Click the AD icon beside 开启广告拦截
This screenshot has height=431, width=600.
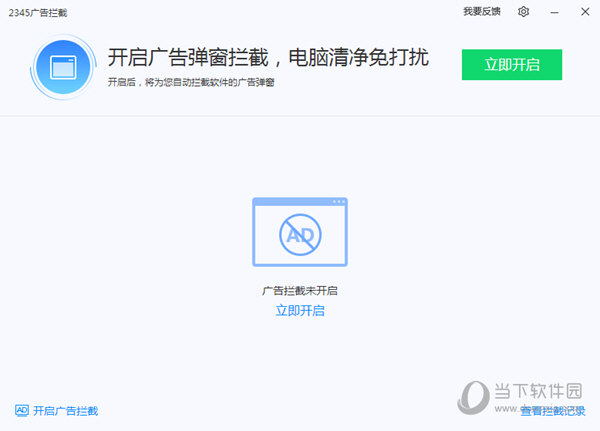pos(22,411)
